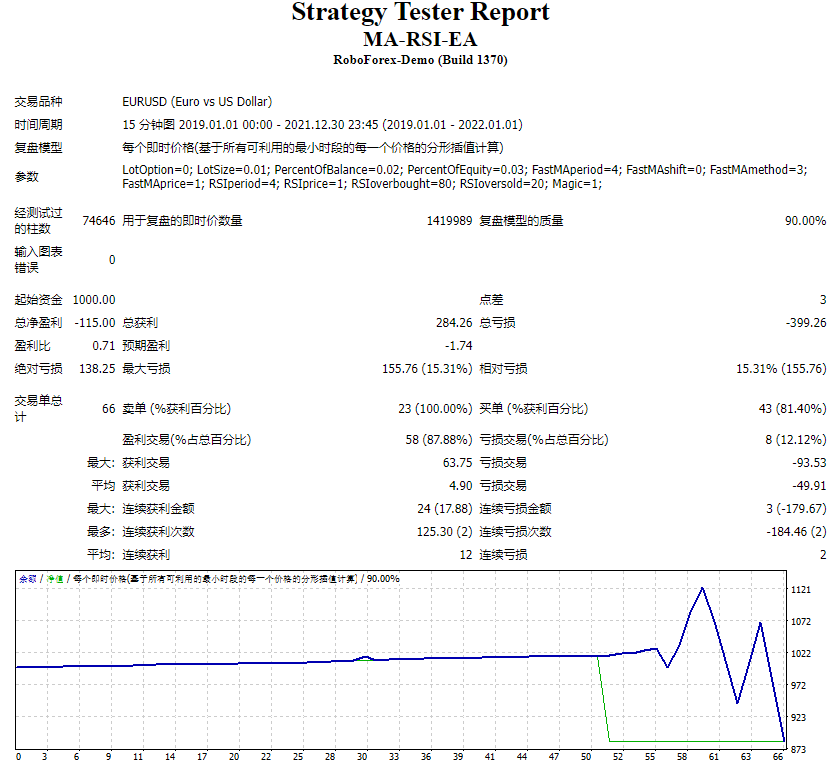Viewport: 834px width, 766px height.
Task: Select the LotOption=0 parameters line
Action: [465, 170]
